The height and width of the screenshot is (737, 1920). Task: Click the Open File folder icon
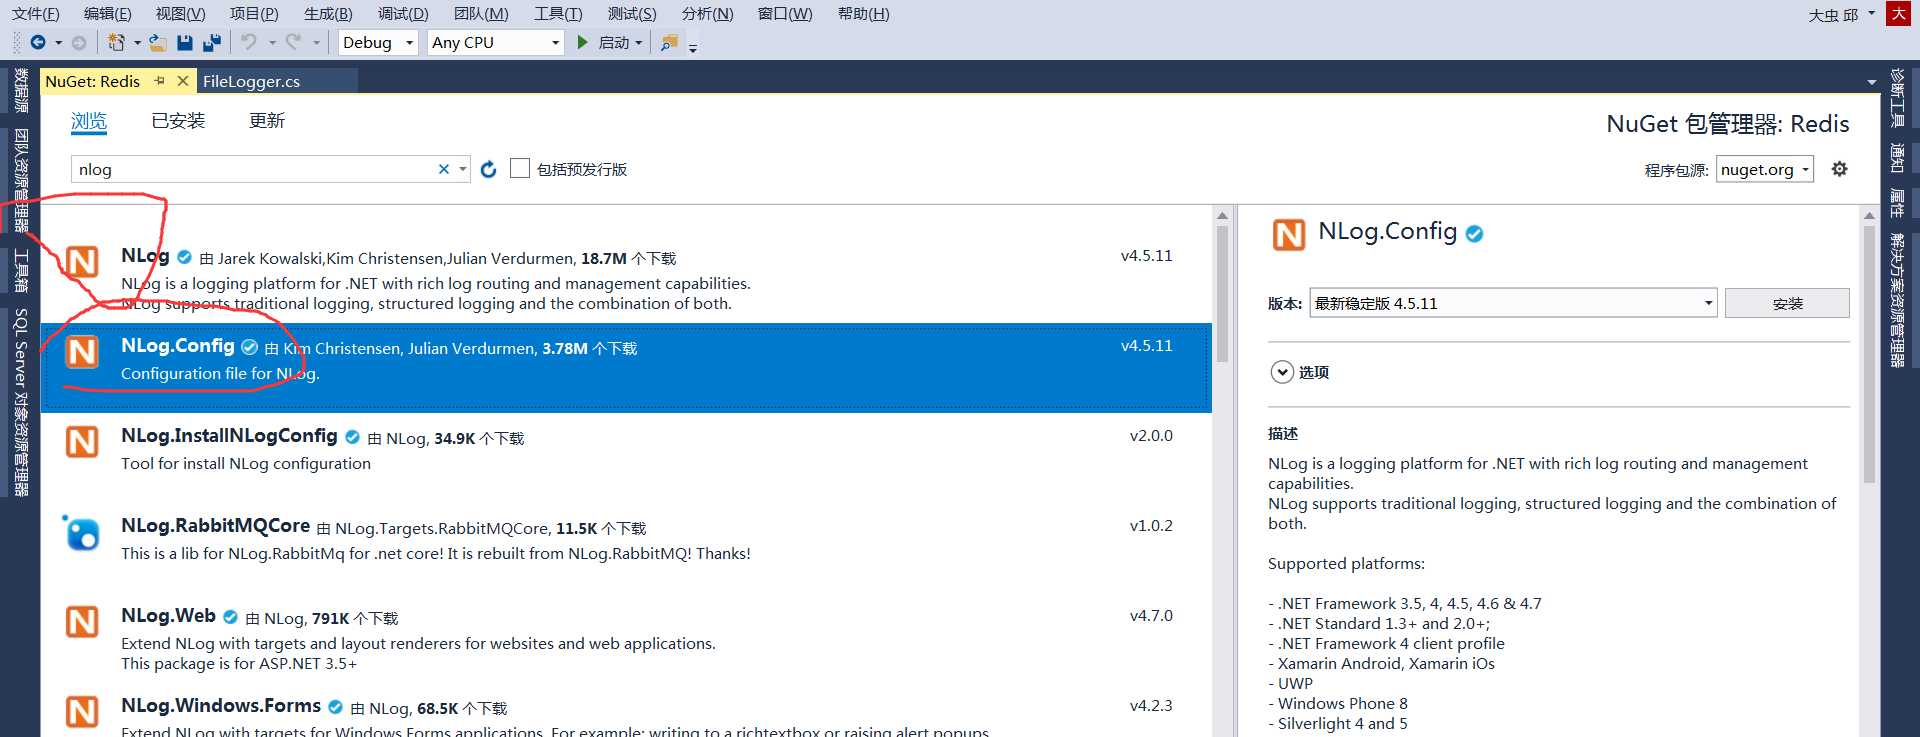point(157,42)
